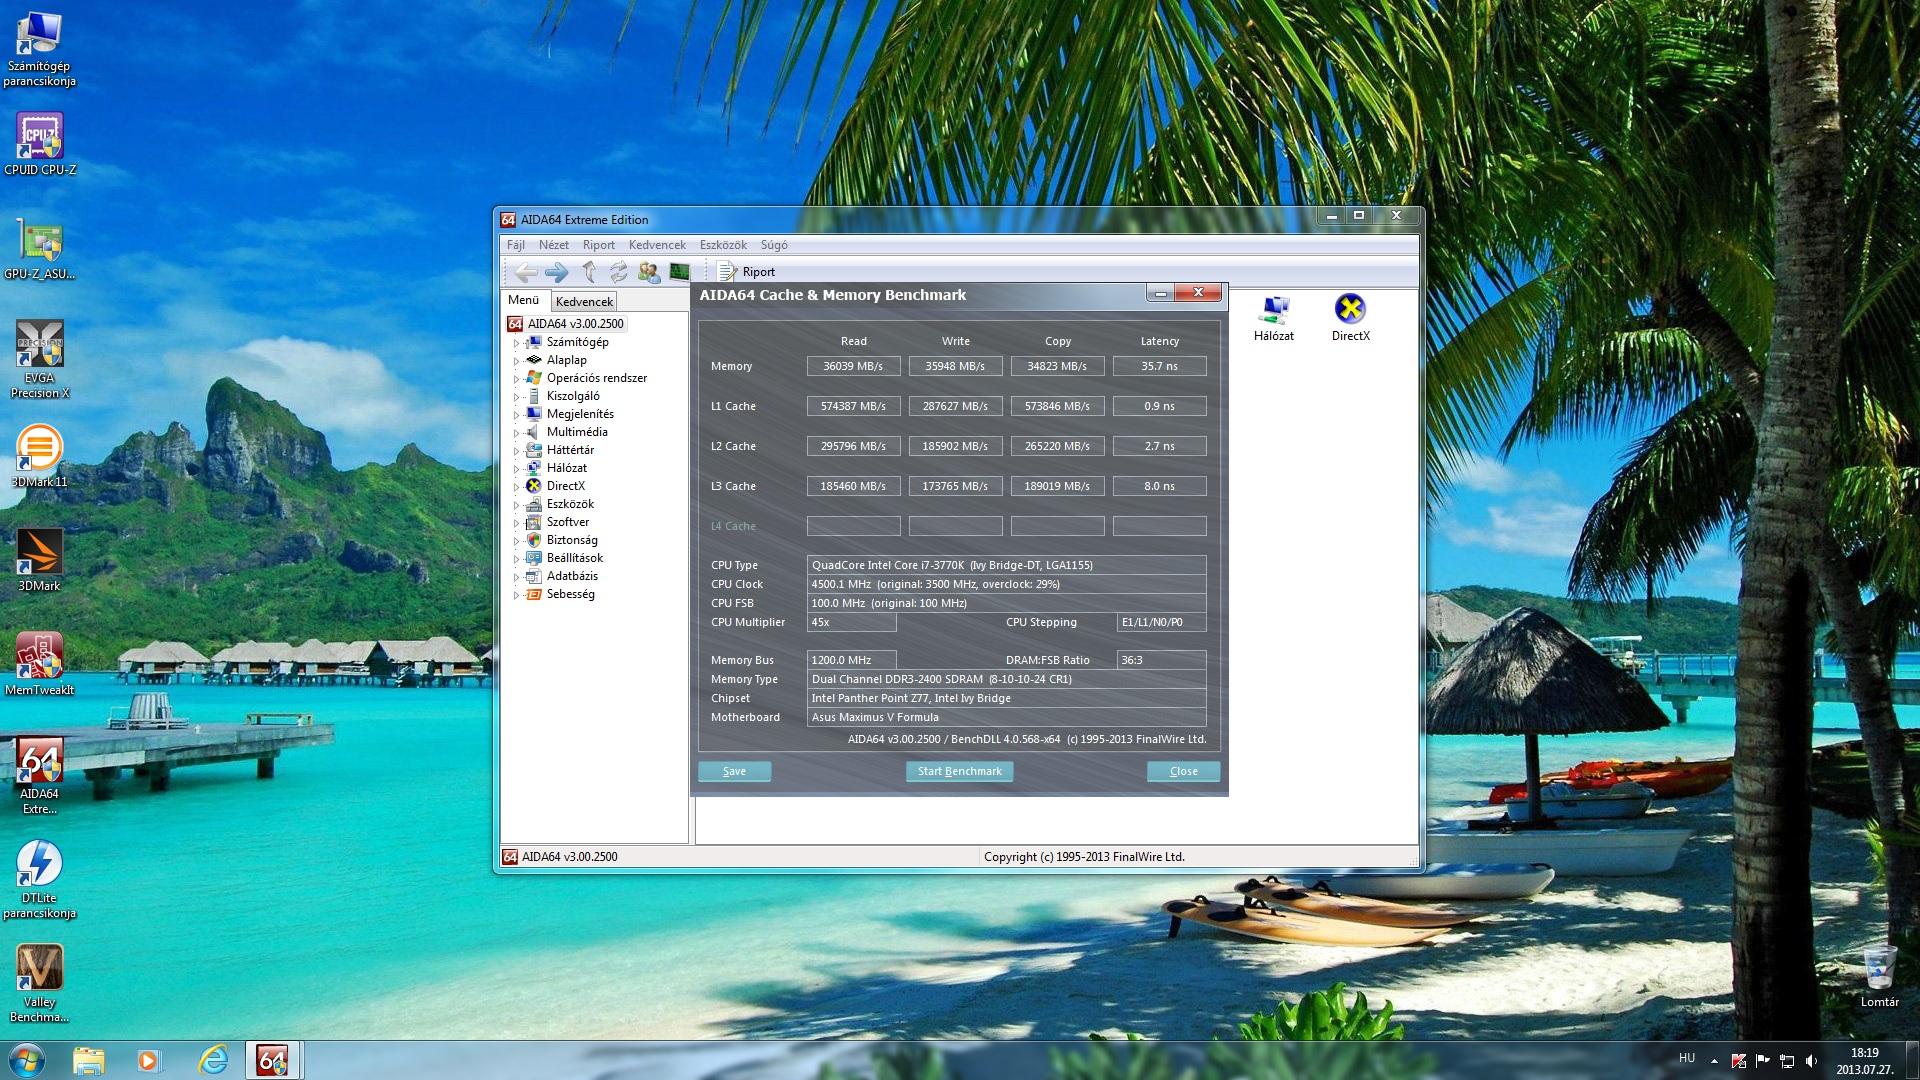Open the CPUID CPU-Z desktop shortcut
The height and width of the screenshot is (1080, 1920).
click(x=40, y=144)
